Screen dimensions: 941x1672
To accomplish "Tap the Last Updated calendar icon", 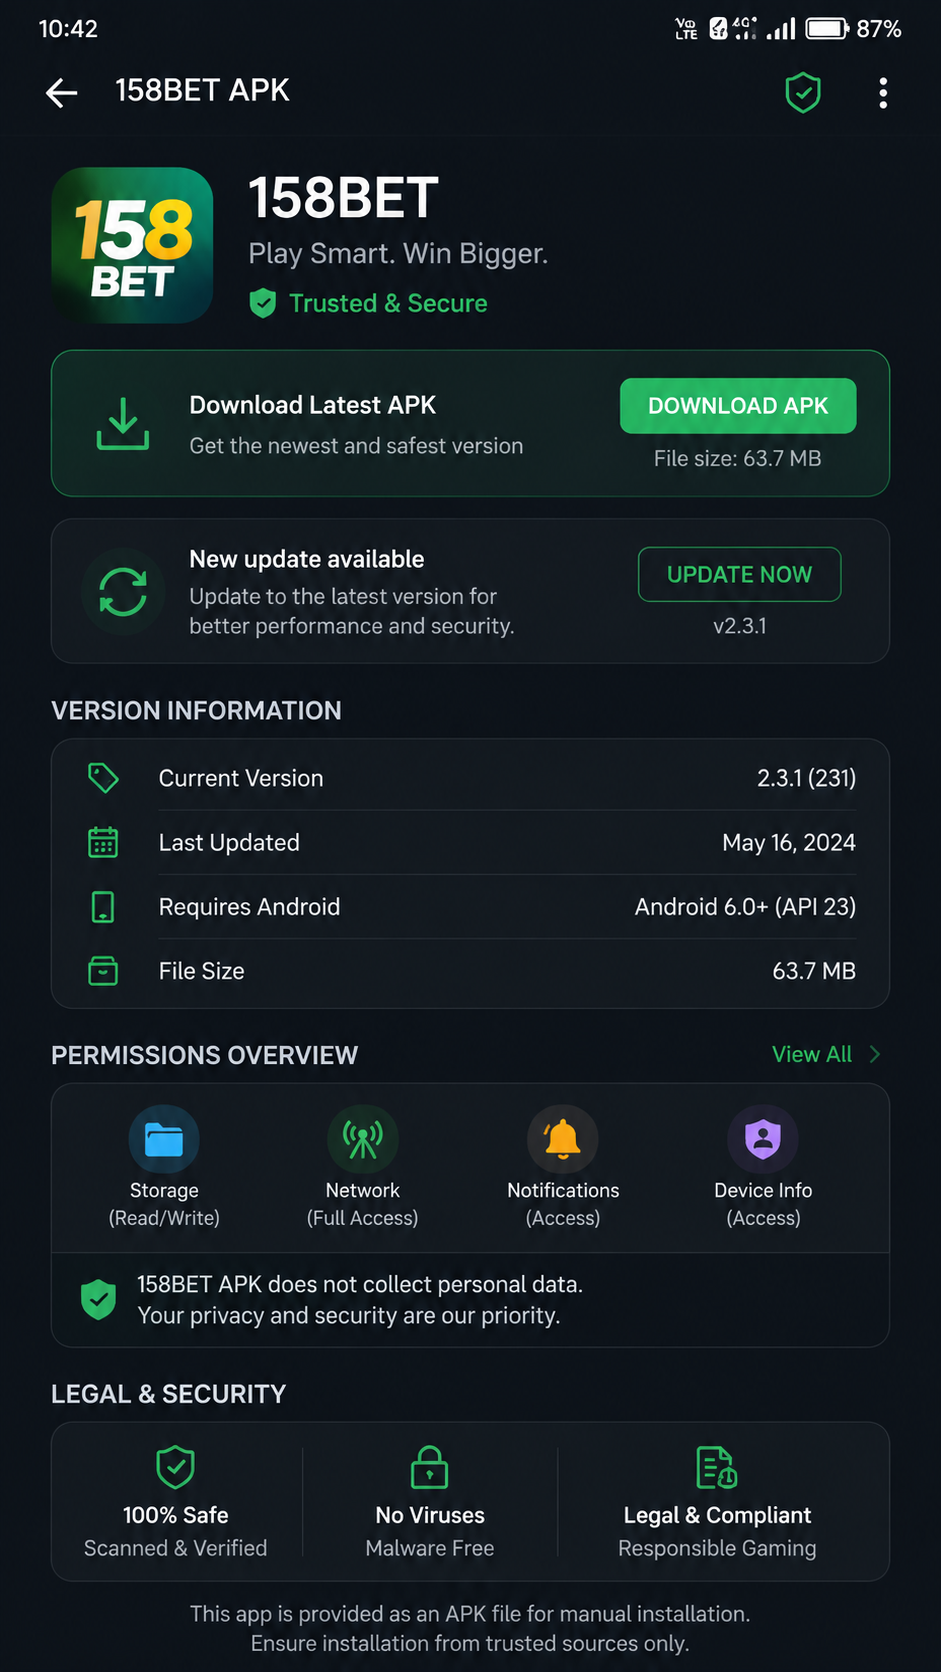I will point(103,842).
